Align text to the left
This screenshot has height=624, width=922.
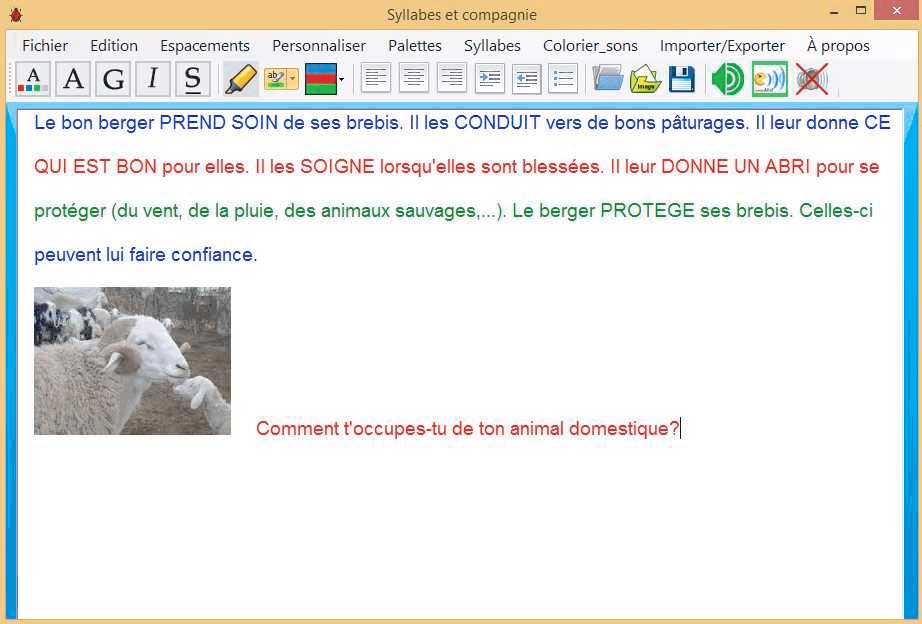point(375,79)
